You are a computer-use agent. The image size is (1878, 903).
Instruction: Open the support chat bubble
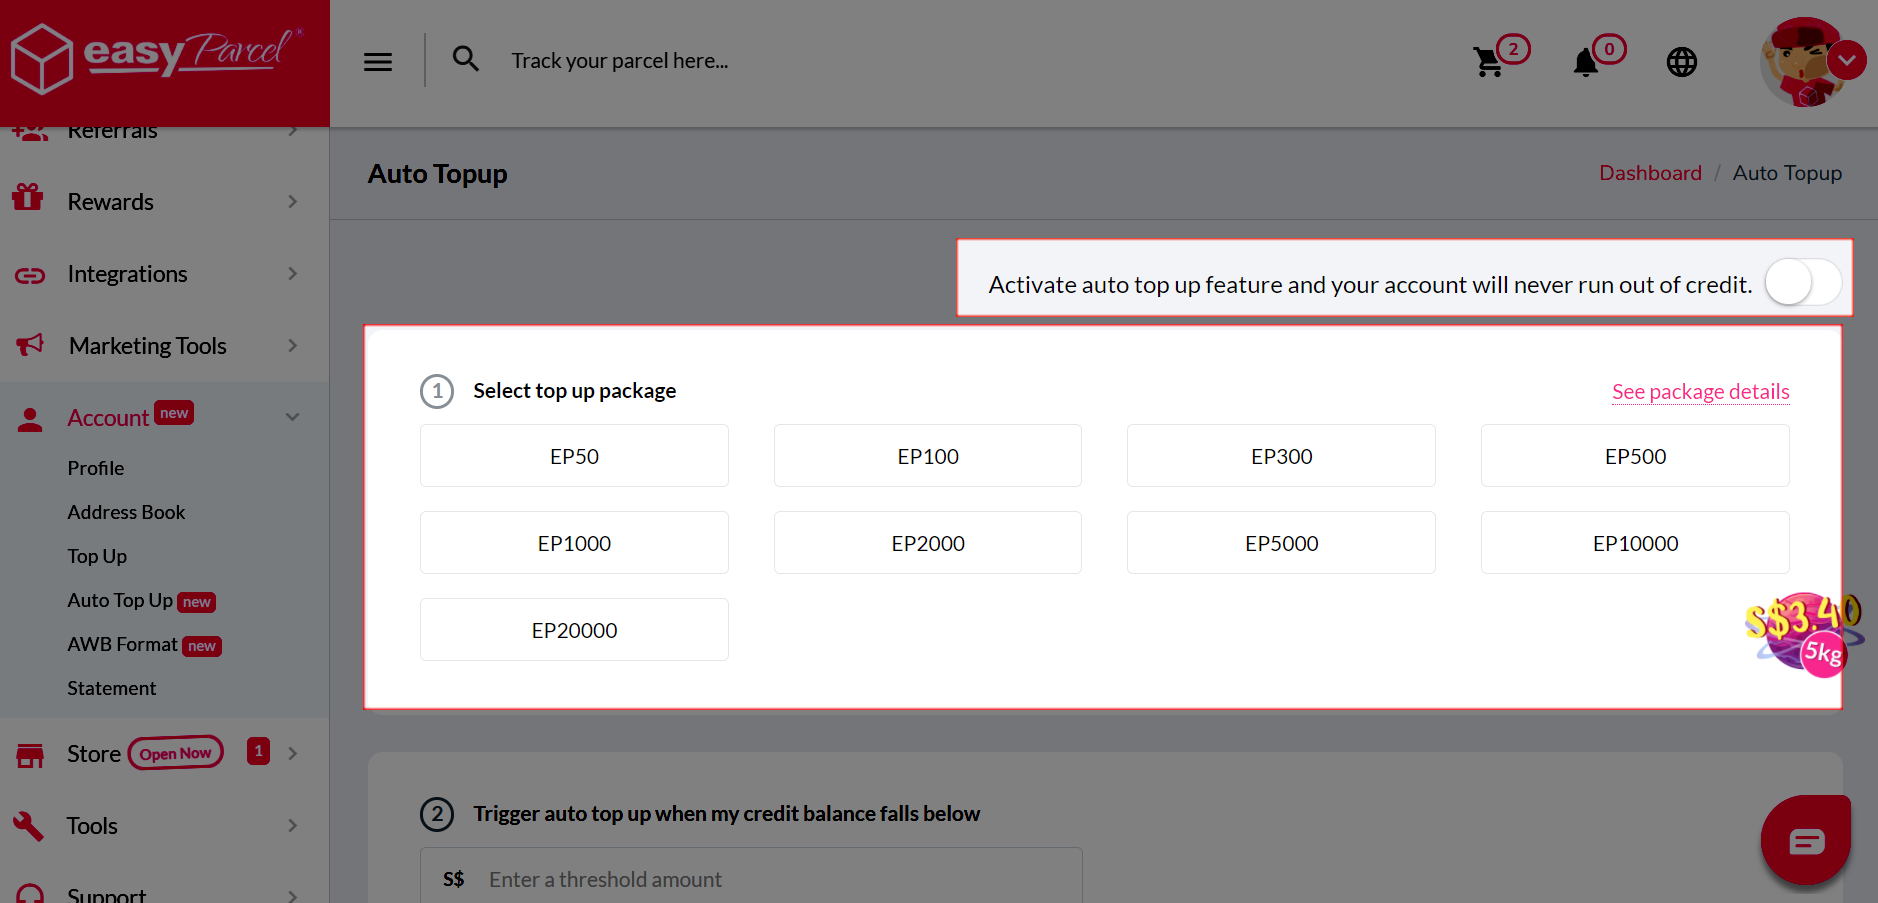pyautogui.click(x=1806, y=840)
